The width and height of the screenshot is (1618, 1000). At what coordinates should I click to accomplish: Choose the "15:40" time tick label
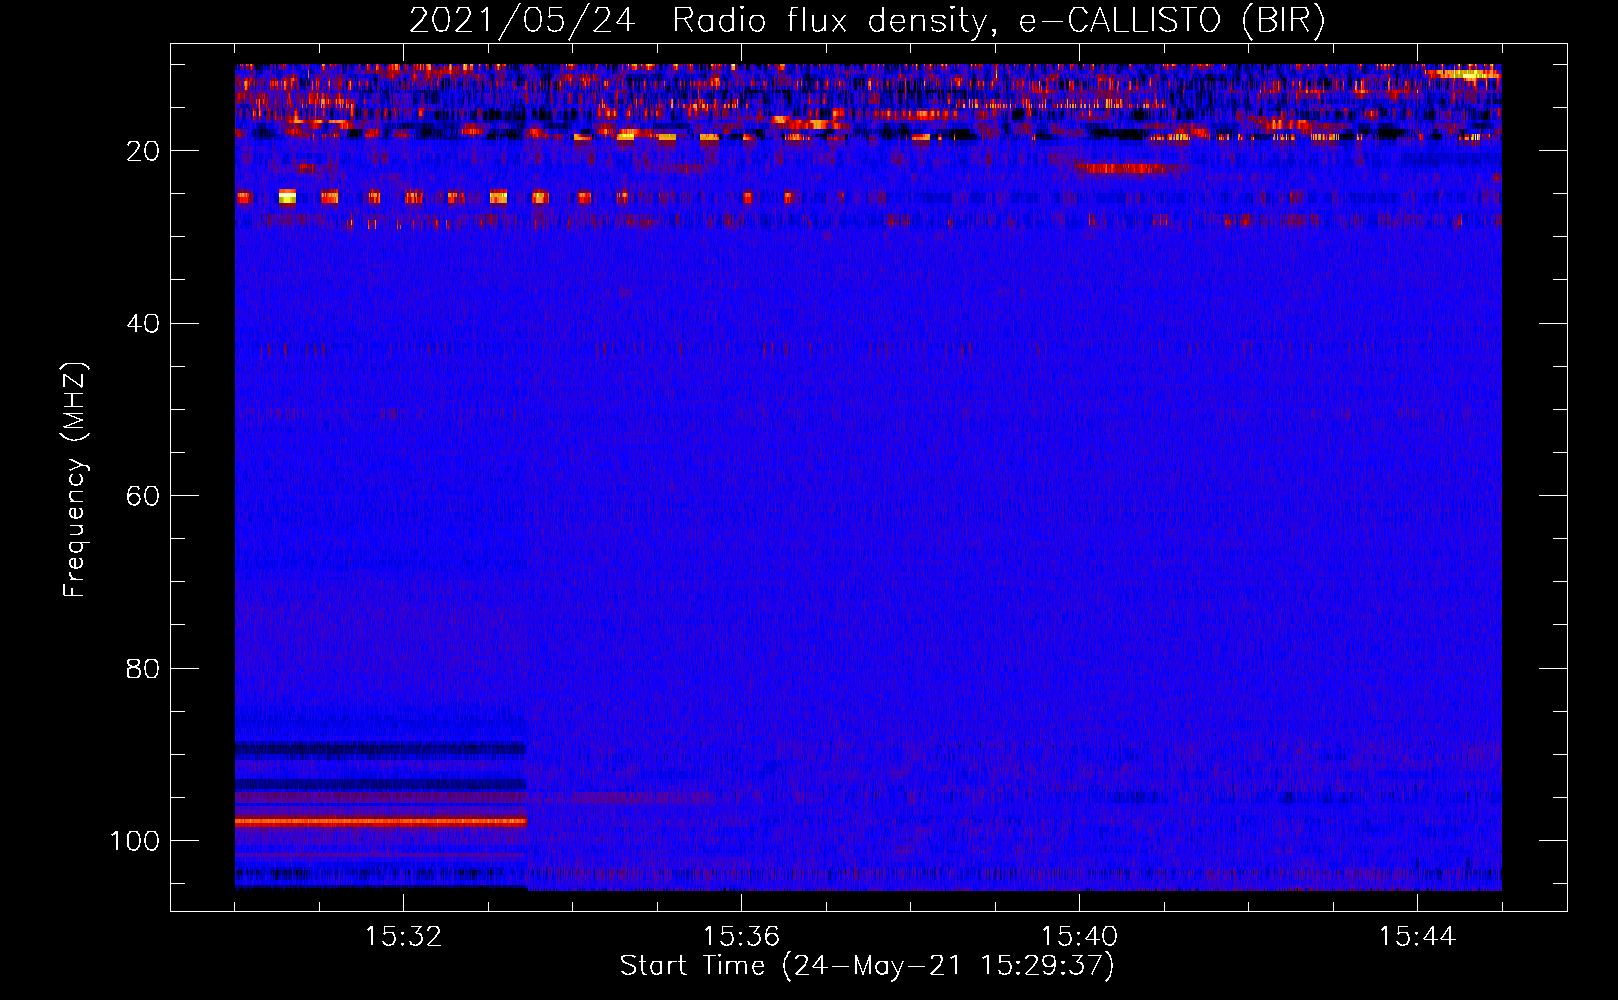coord(1079,937)
